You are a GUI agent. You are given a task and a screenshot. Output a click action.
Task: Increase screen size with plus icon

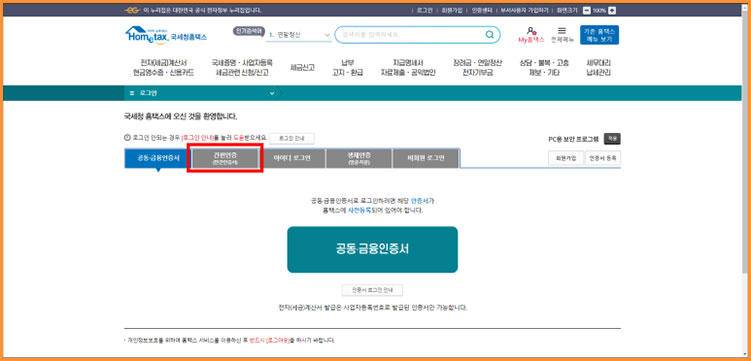point(612,10)
